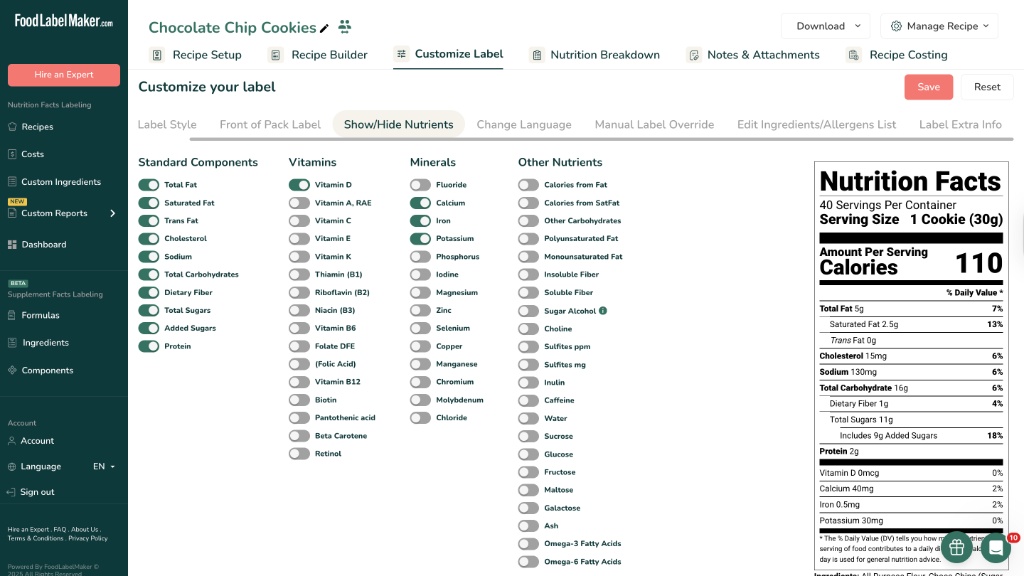Click the horizontal scrollbar under label tabs
1024x576 pixels.
click(600, 139)
